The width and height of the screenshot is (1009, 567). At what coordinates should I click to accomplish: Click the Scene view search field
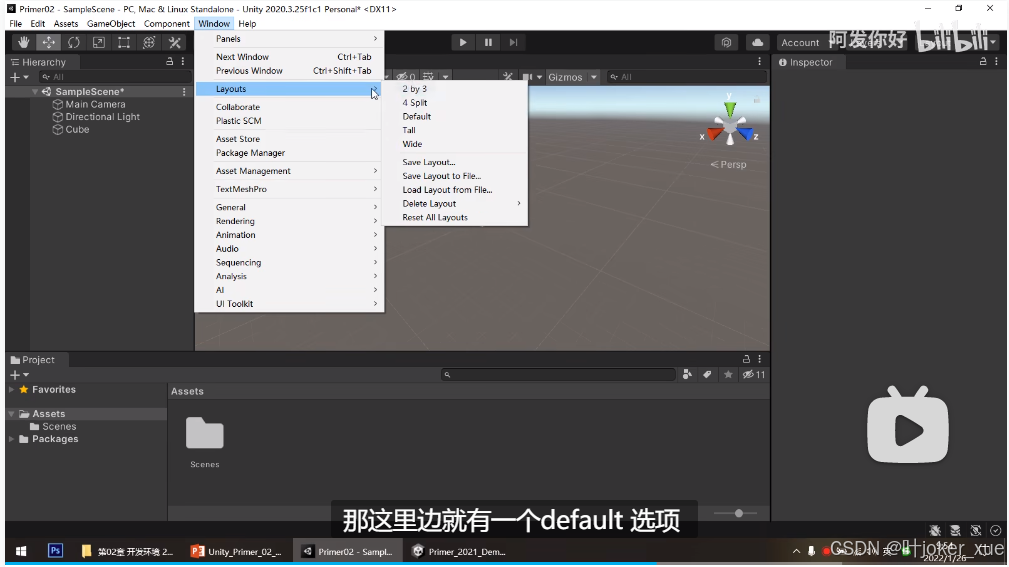[x=687, y=77]
